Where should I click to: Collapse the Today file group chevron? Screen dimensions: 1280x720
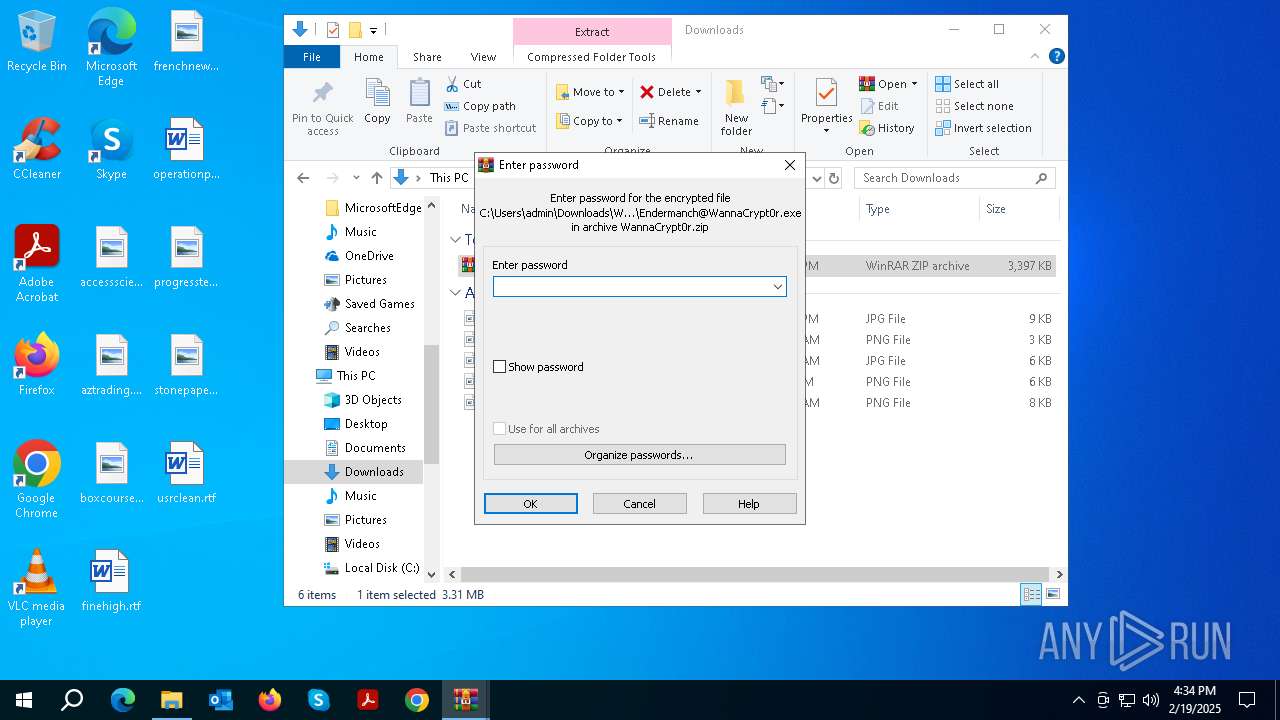pos(455,240)
